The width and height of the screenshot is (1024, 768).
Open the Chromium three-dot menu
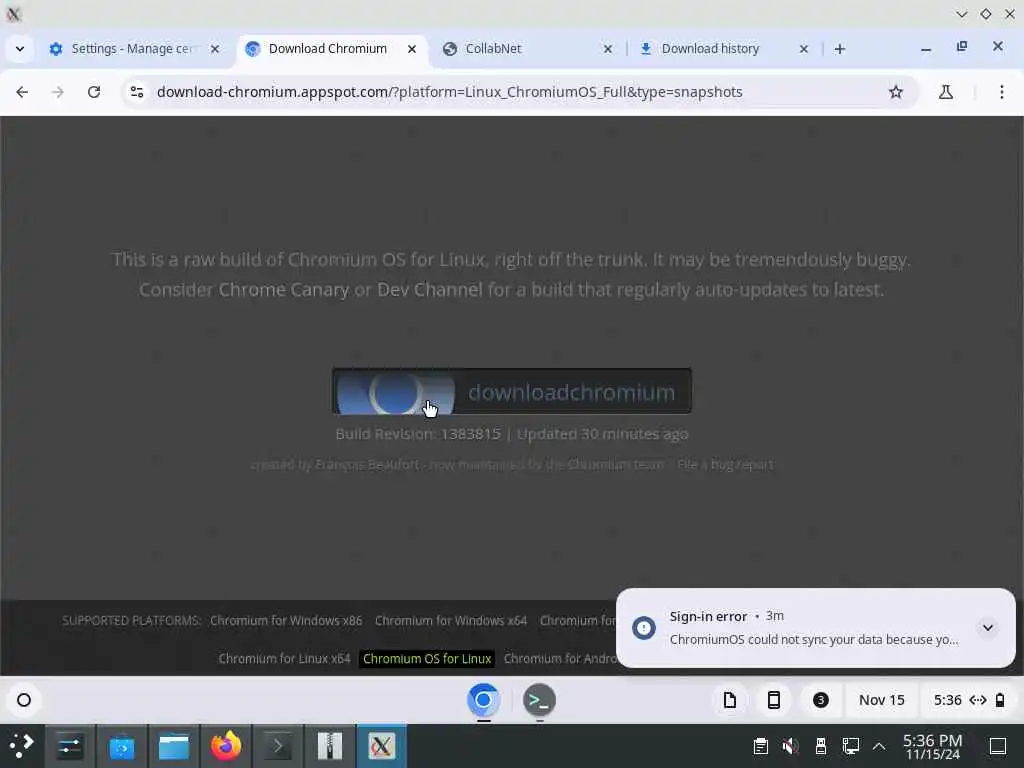pos(1002,92)
